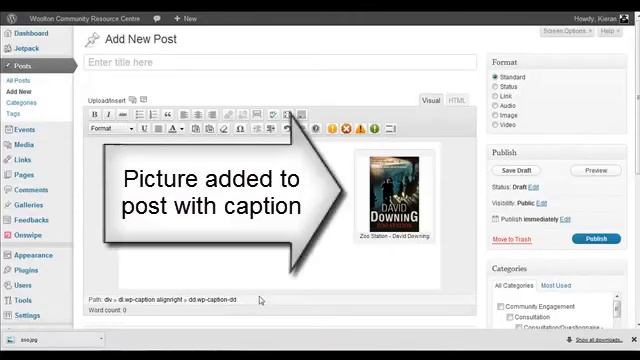Select the Image post format
Viewport: 640px width, 360px height.
(495, 115)
